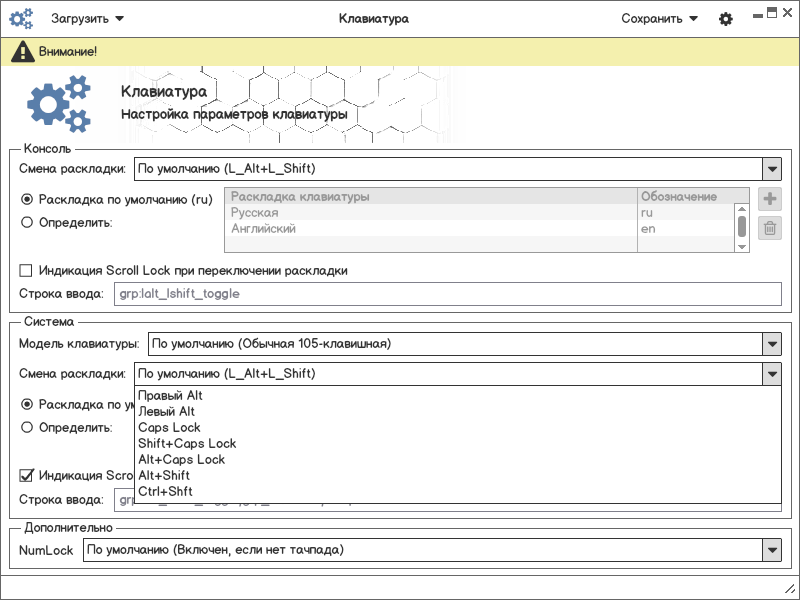
Task: Select the console 'Определить' radio button
Action: pyautogui.click(x=27, y=223)
